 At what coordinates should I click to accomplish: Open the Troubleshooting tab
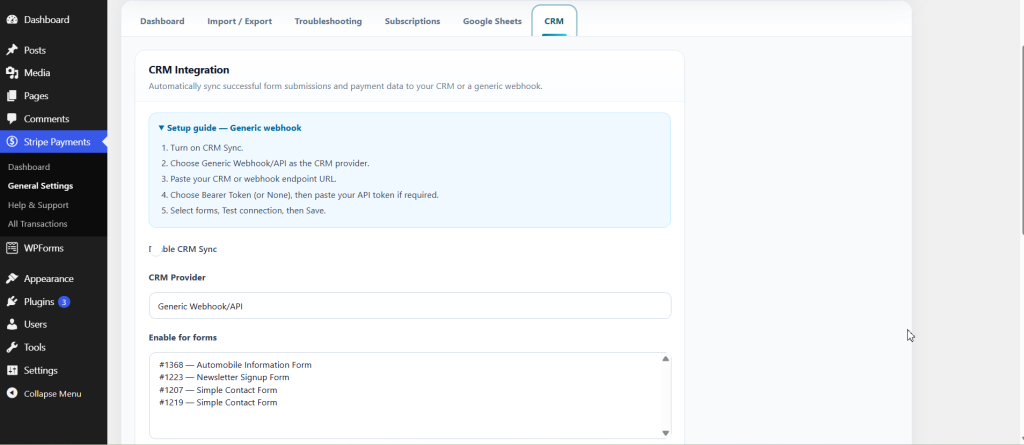328,22
